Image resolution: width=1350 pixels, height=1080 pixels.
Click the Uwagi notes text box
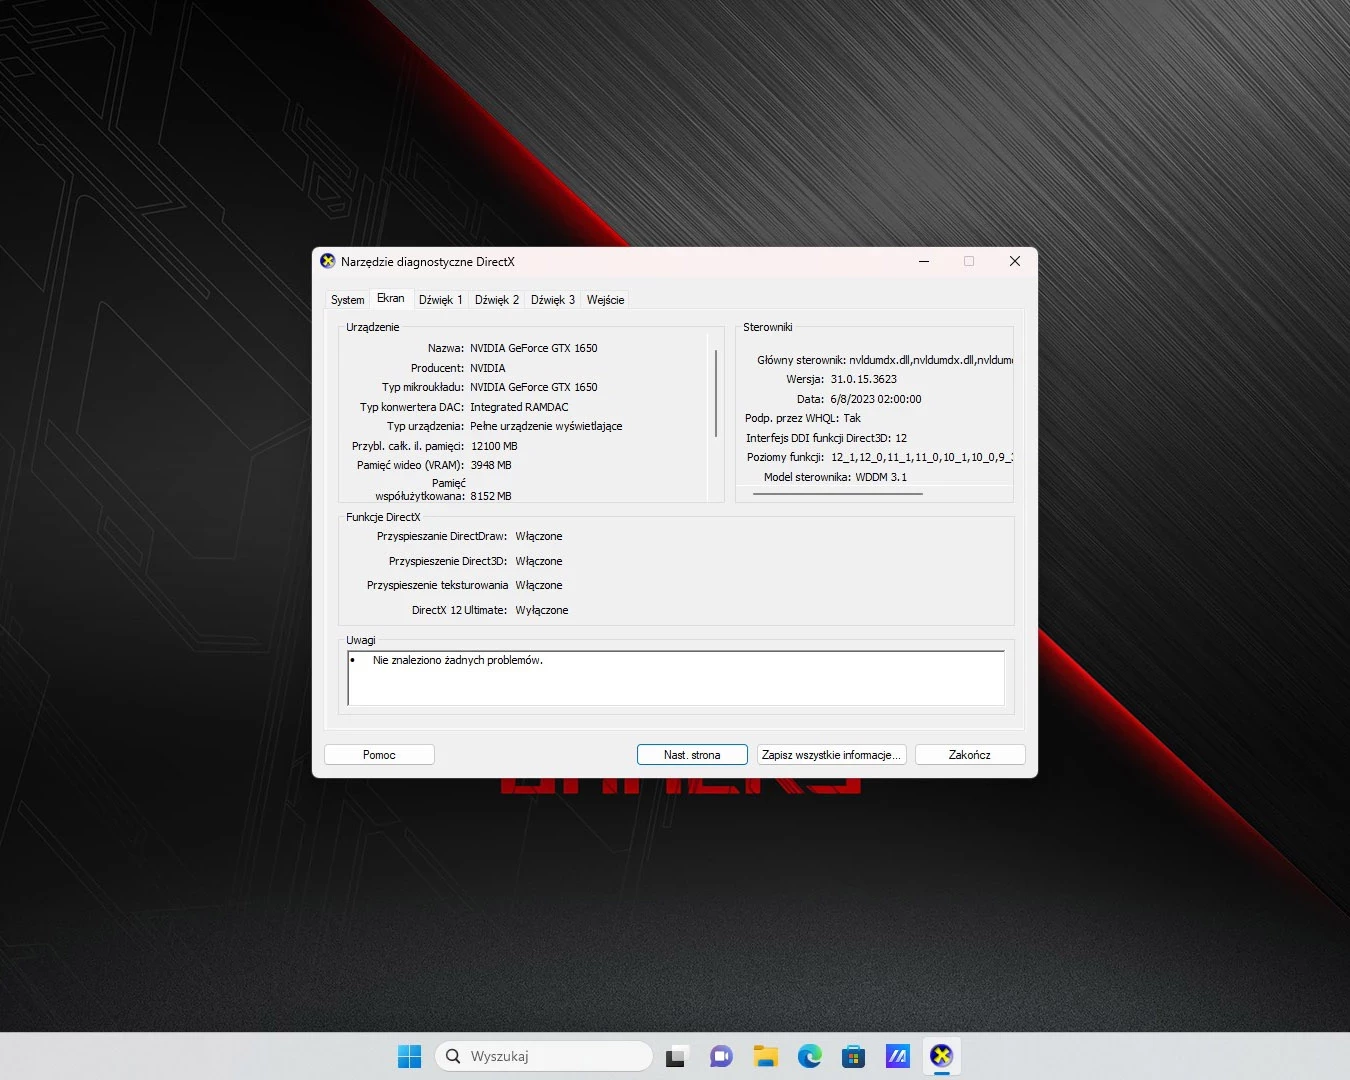[676, 678]
